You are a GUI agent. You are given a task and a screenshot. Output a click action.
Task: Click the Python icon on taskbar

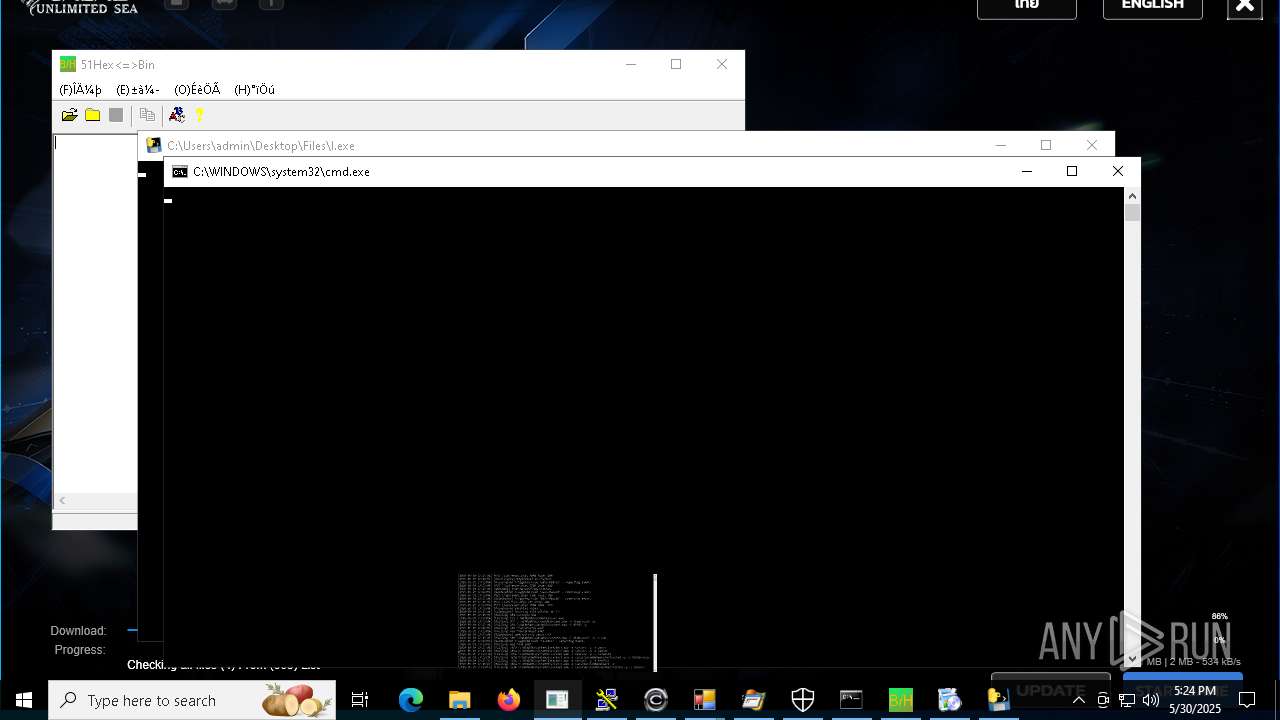pos(999,700)
